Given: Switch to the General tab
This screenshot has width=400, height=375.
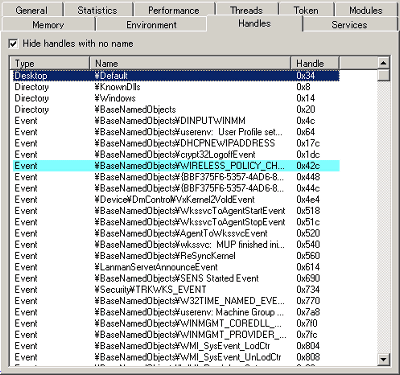Looking at the screenshot, I should [32, 10].
